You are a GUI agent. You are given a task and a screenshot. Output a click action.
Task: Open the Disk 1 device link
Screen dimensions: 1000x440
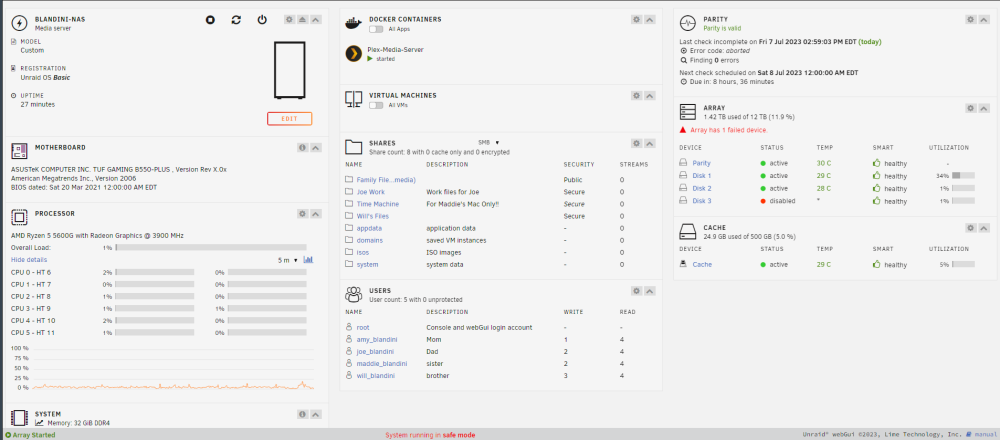point(702,175)
